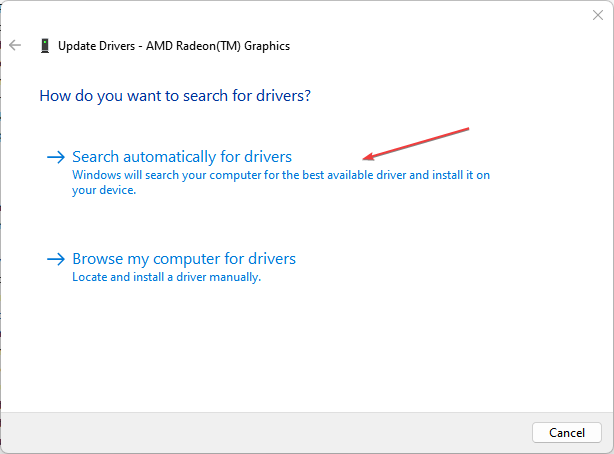Image resolution: width=614 pixels, height=454 pixels.
Task: Click the arrow icon beside Search automatically
Action: click(x=56, y=157)
